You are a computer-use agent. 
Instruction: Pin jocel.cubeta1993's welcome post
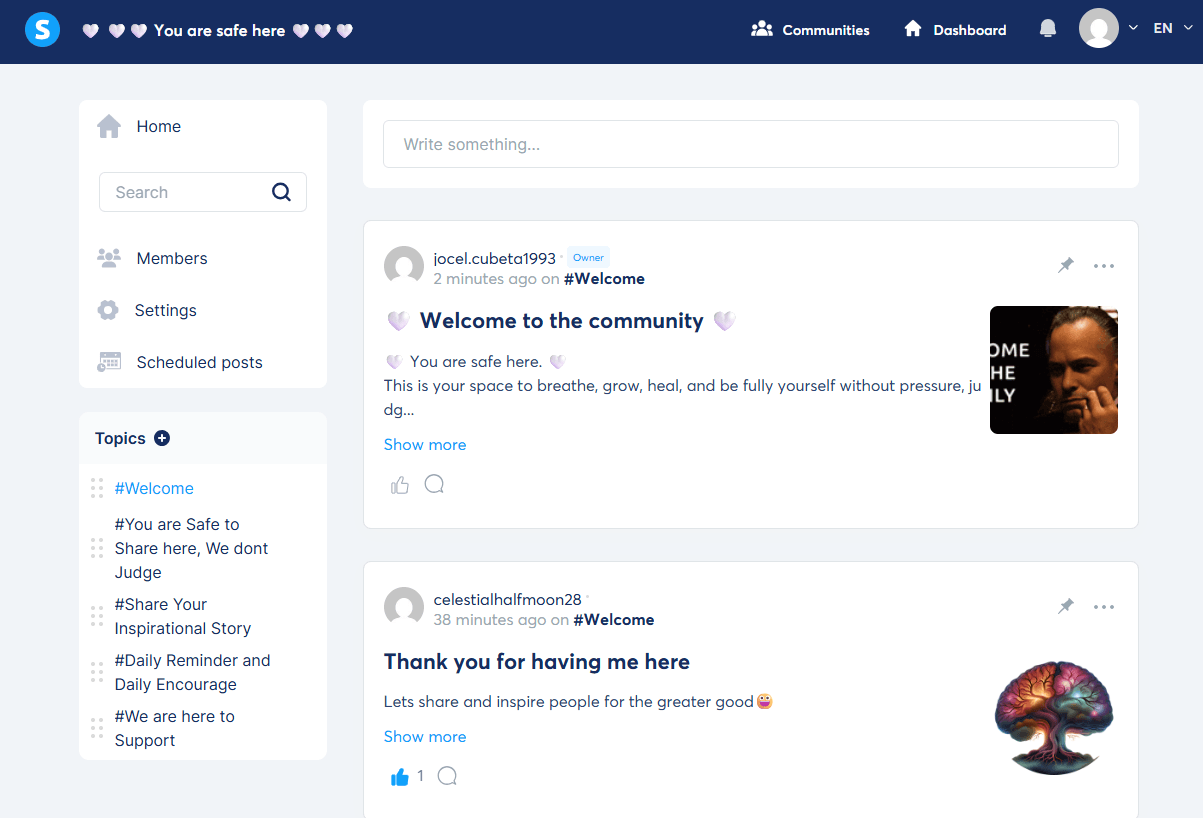pos(1065,265)
